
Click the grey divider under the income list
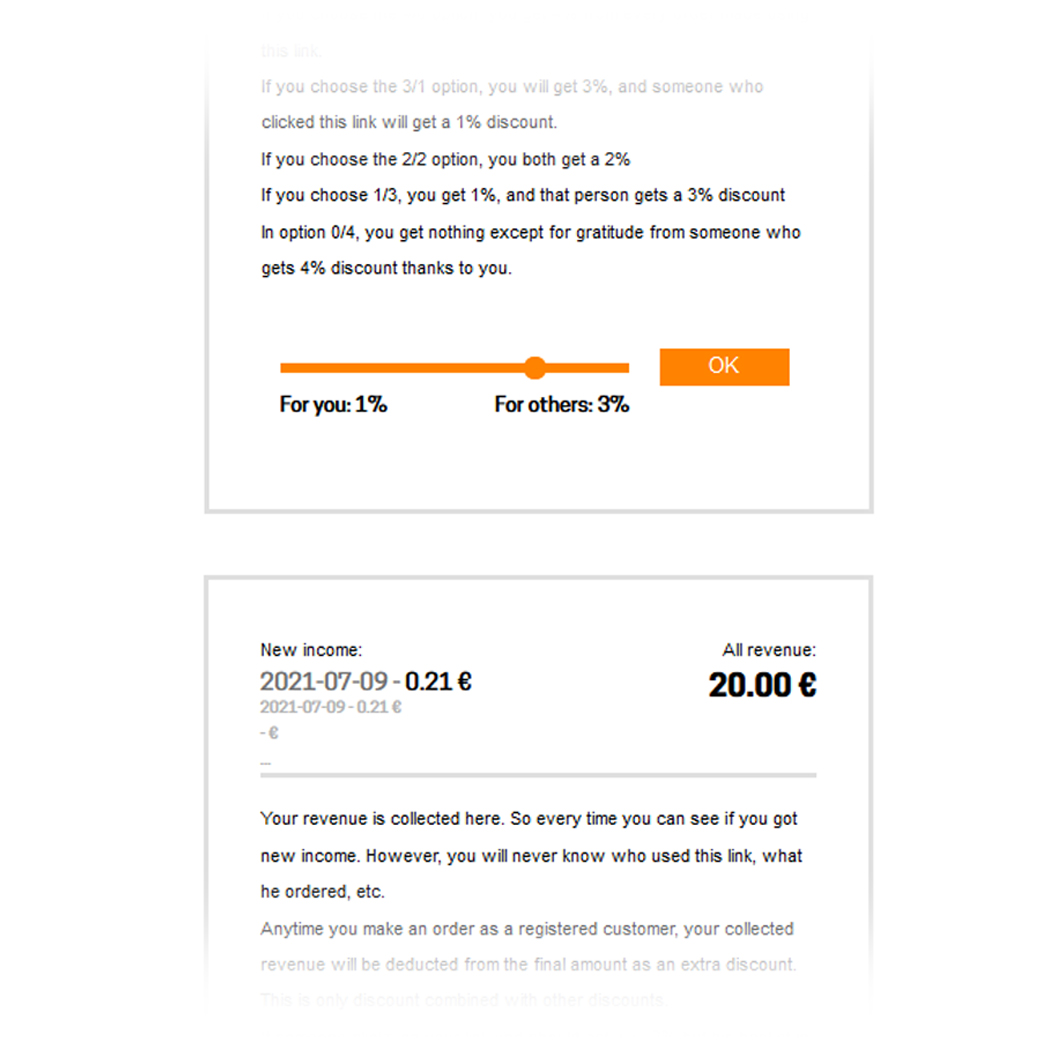point(538,775)
